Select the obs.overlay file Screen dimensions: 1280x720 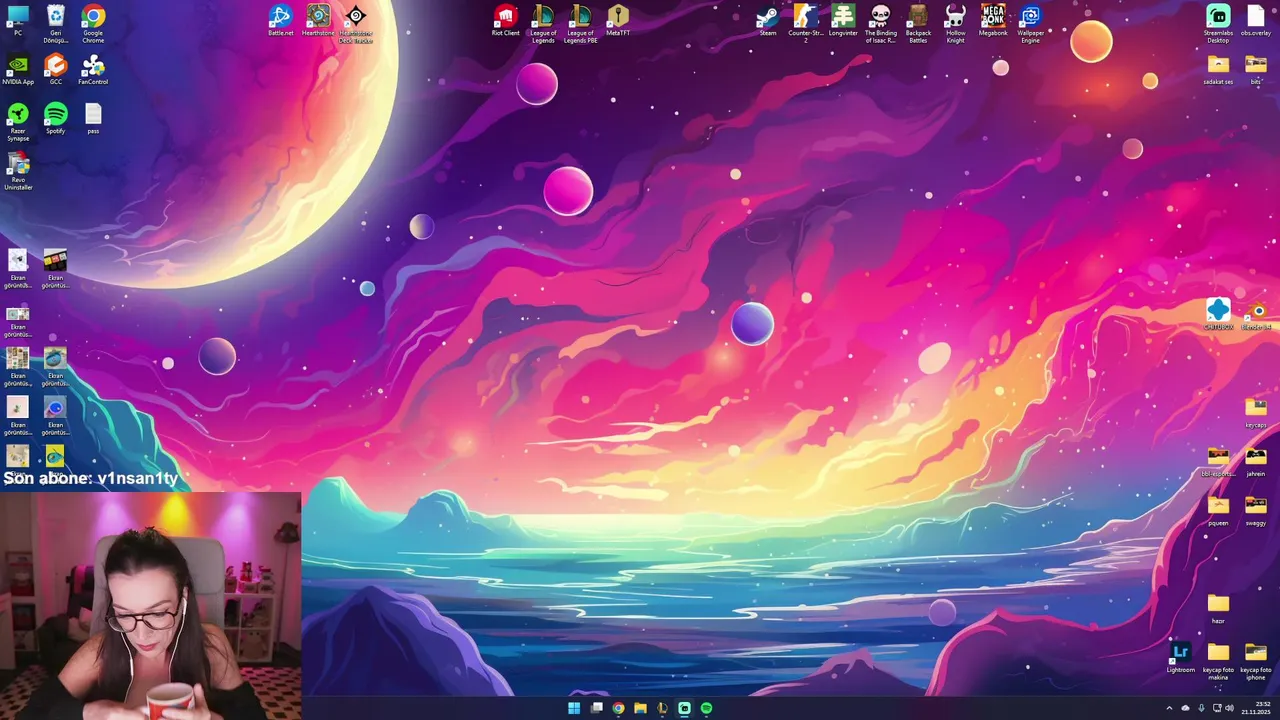coord(1256,20)
